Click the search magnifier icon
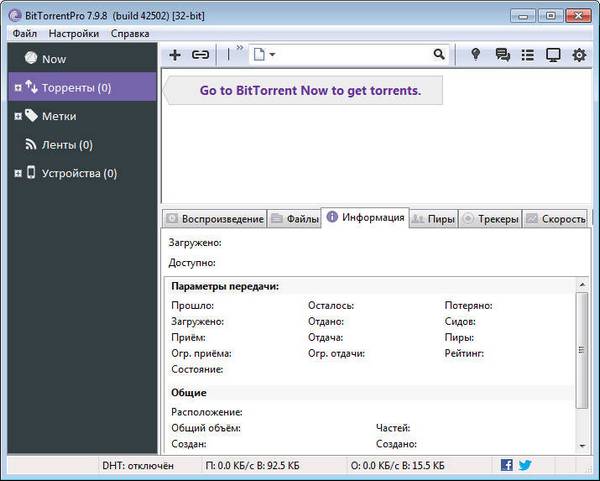 (439, 54)
